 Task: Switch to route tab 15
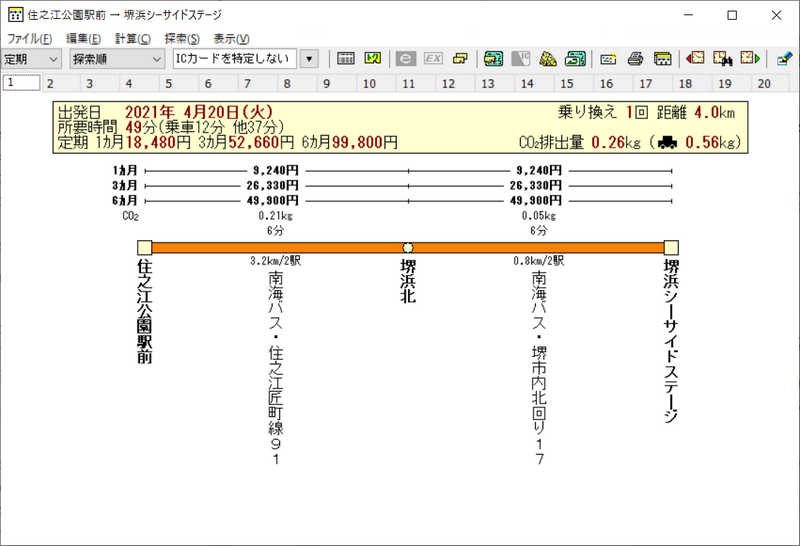tap(574, 83)
